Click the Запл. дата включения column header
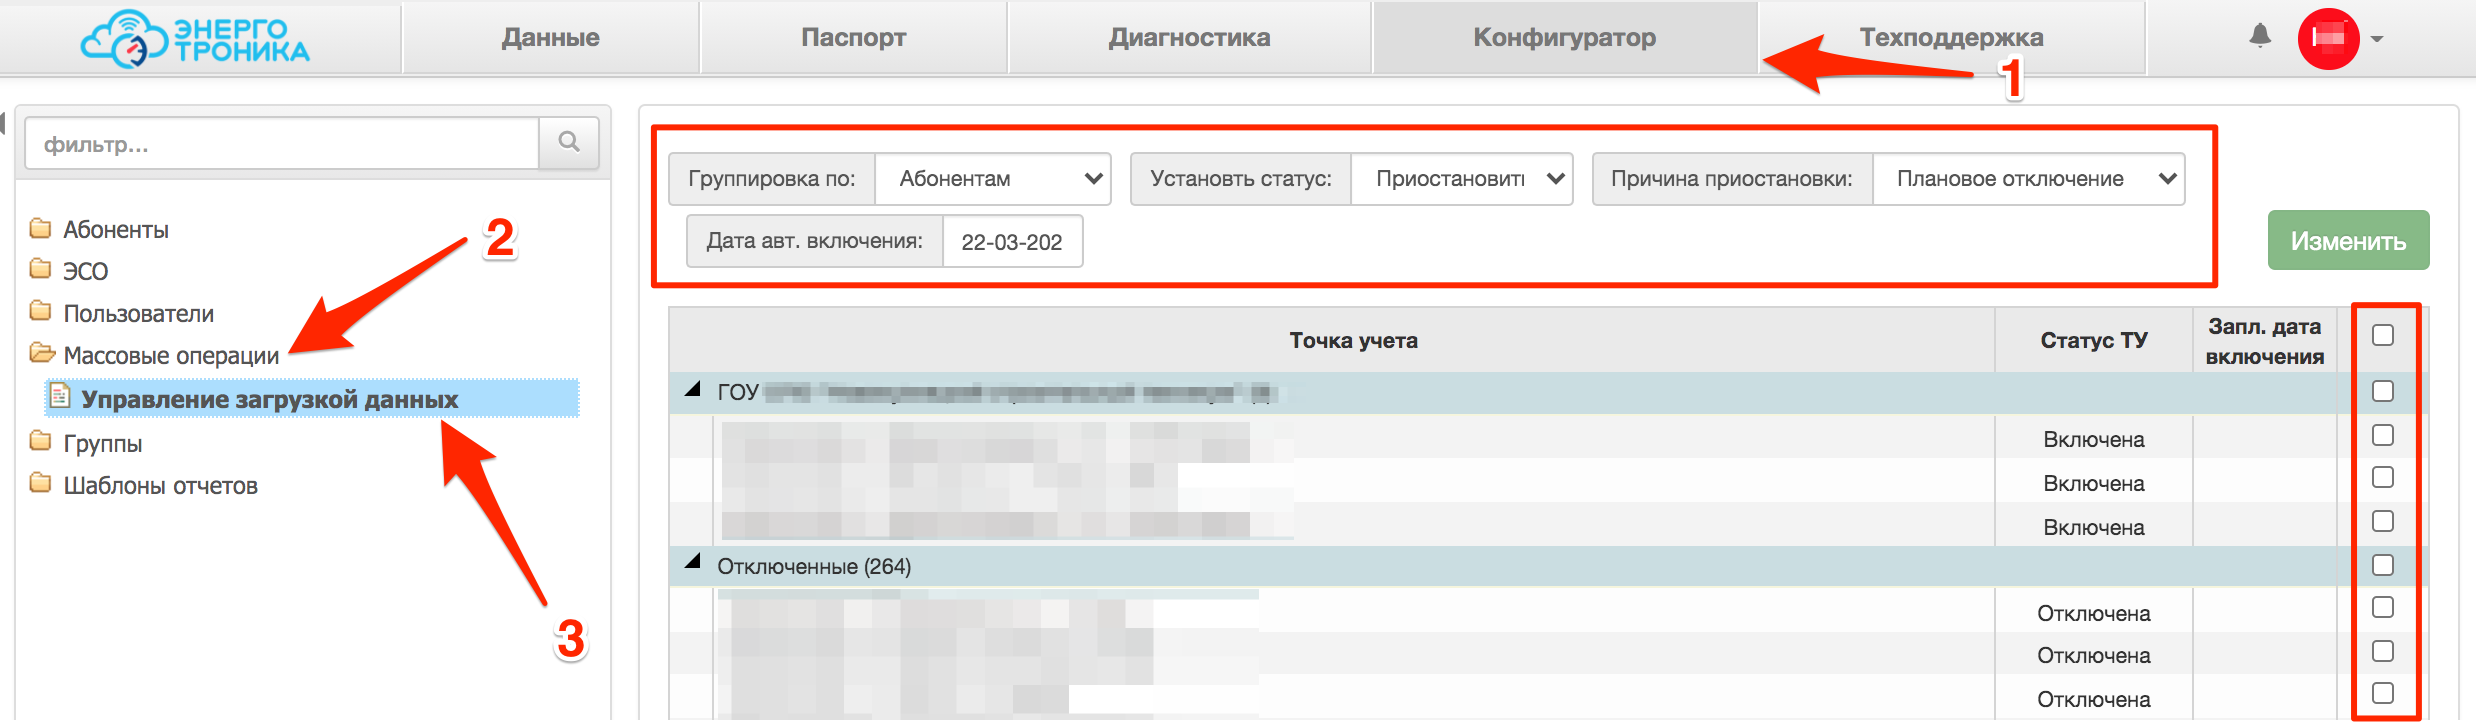This screenshot has width=2476, height=722. tap(2265, 341)
